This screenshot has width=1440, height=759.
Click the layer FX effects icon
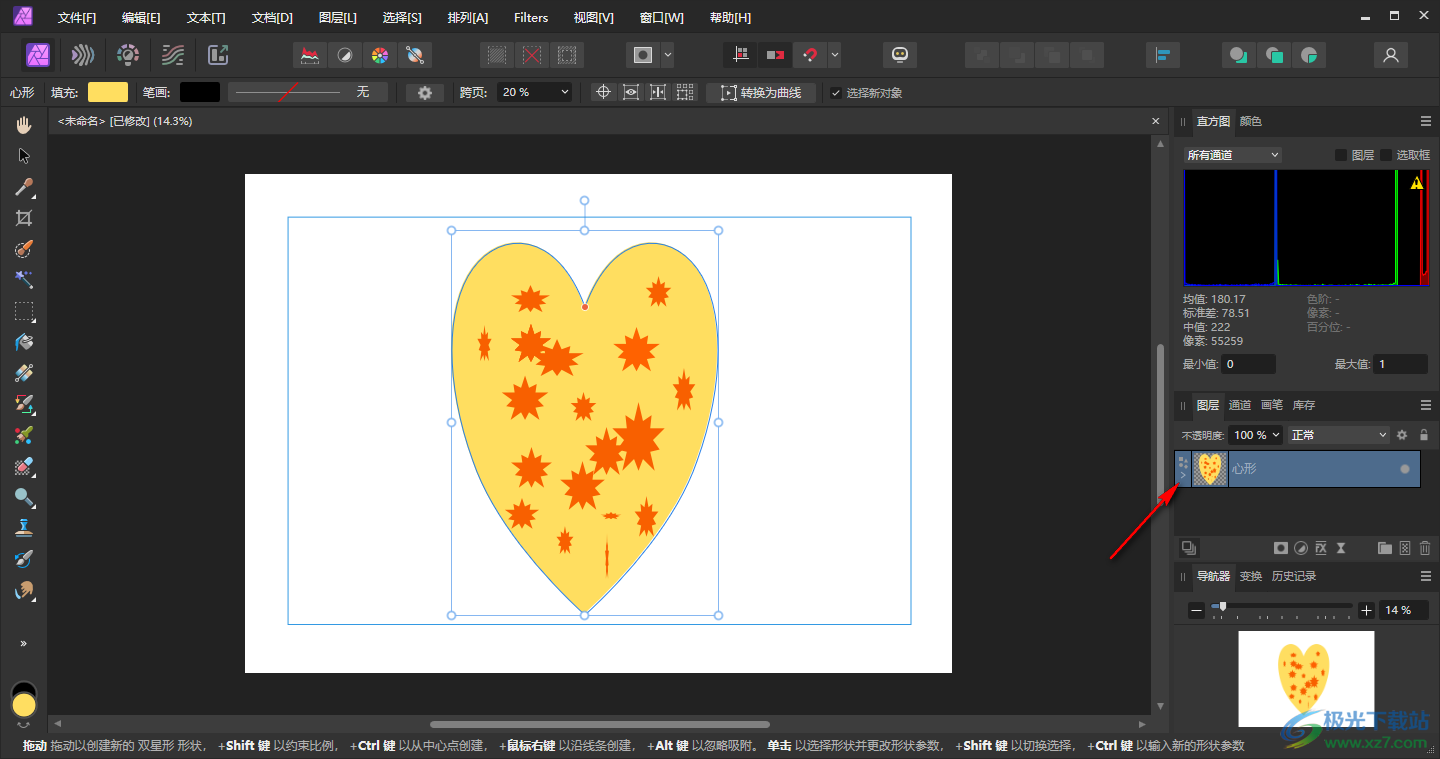pyautogui.click(x=1320, y=548)
